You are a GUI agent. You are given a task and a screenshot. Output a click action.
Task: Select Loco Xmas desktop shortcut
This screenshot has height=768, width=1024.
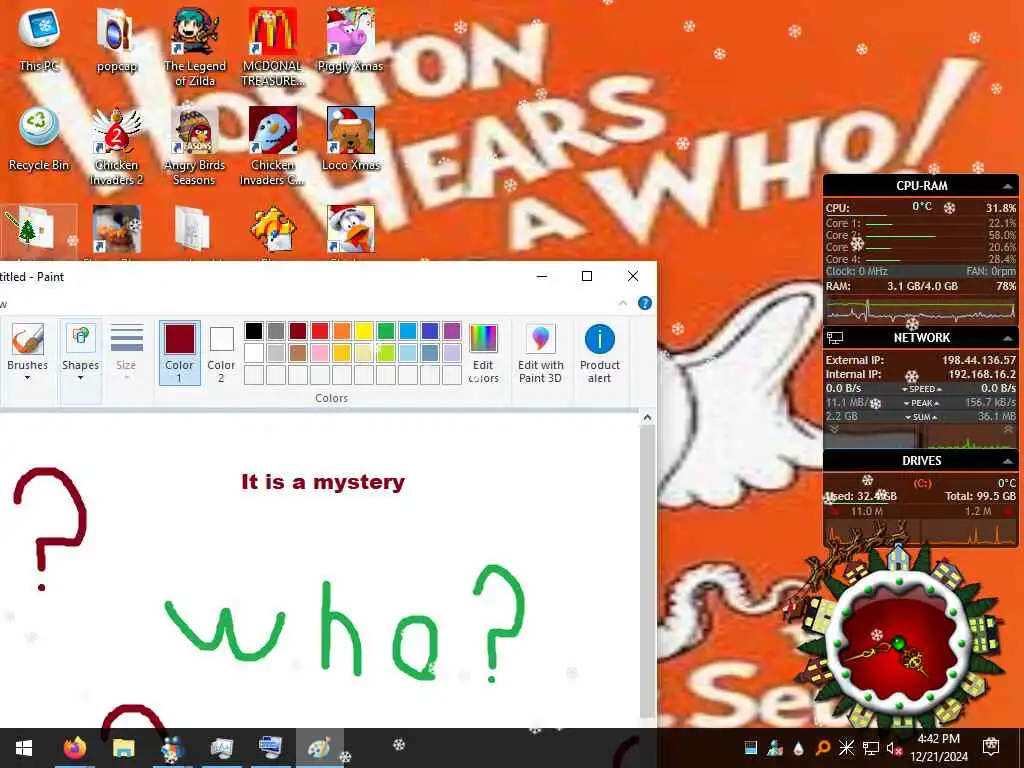tap(351, 138)
